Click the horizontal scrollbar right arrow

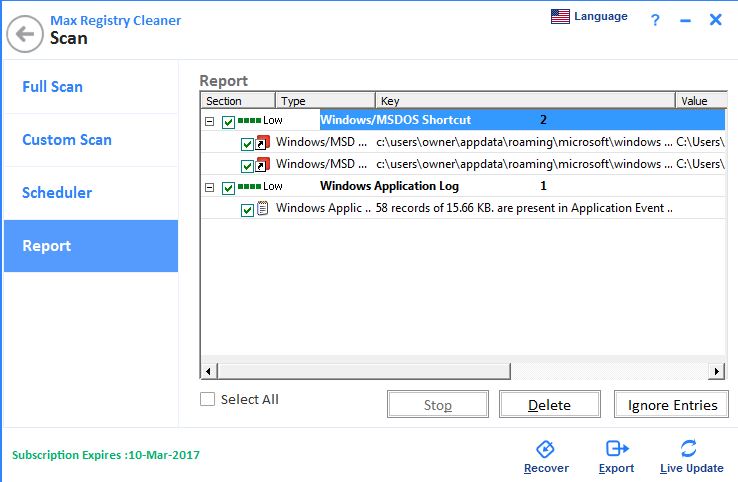(716, 371)
